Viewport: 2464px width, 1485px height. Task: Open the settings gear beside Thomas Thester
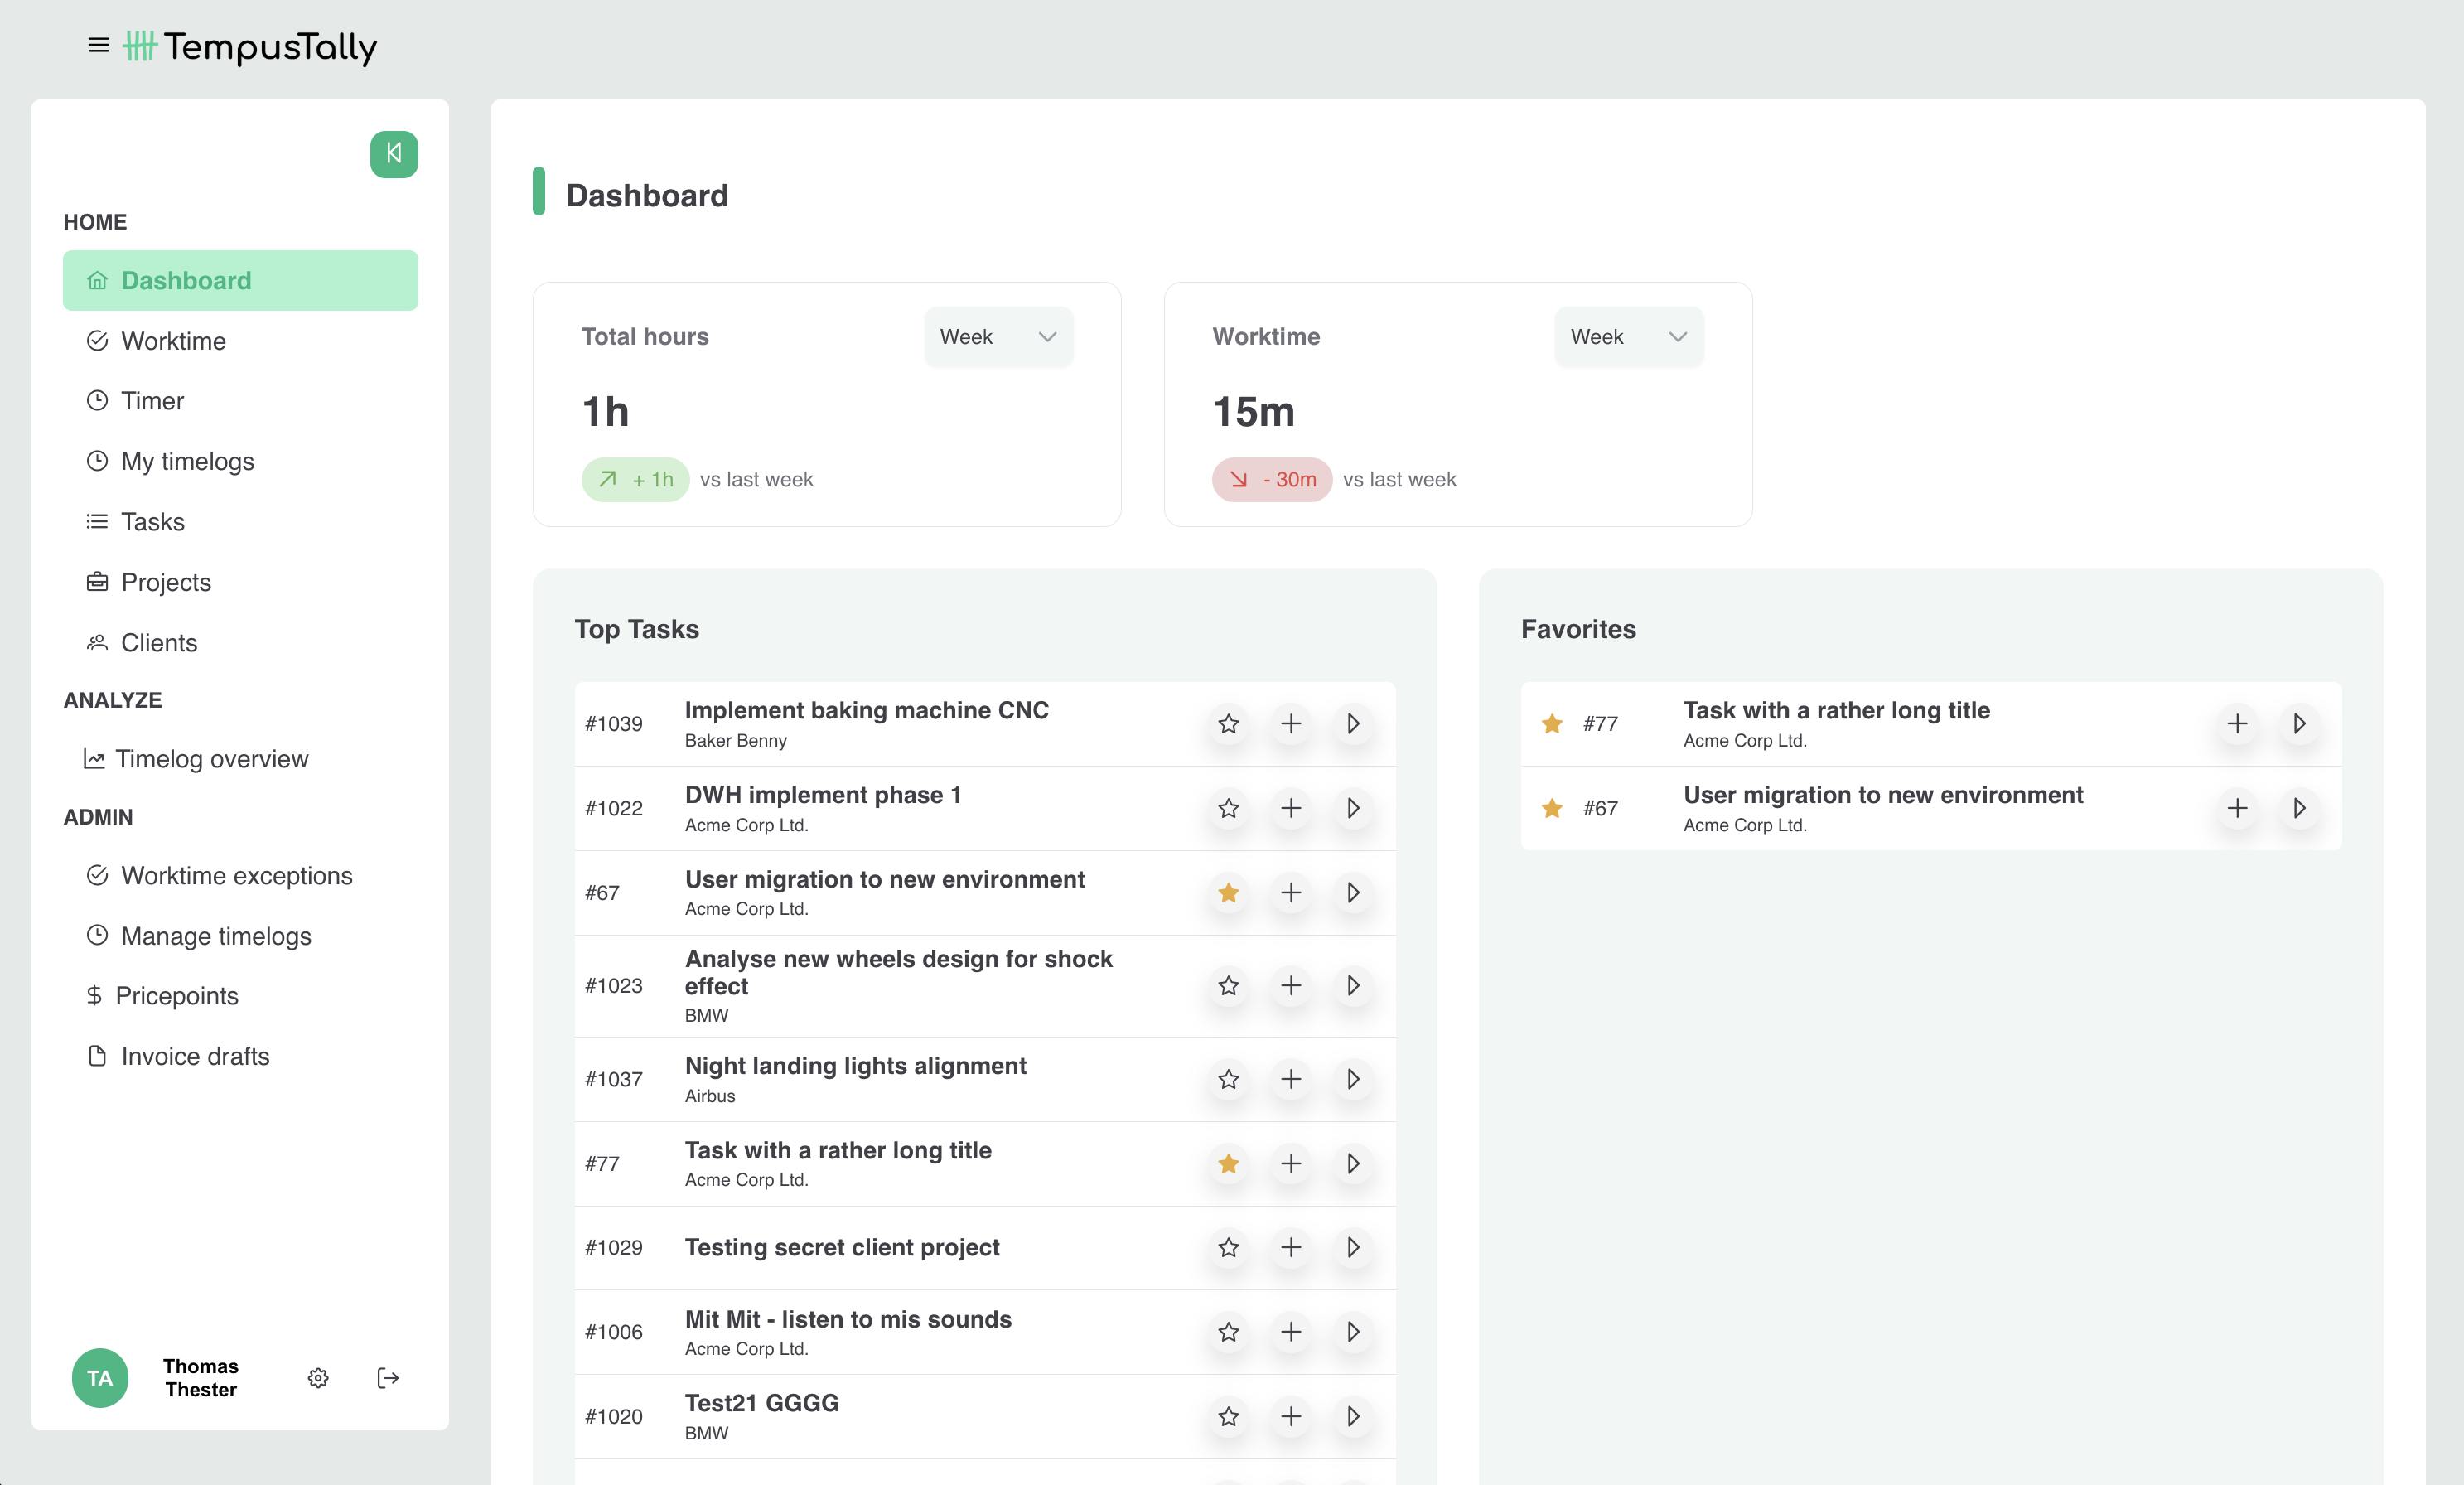[x=318, y=1378]
